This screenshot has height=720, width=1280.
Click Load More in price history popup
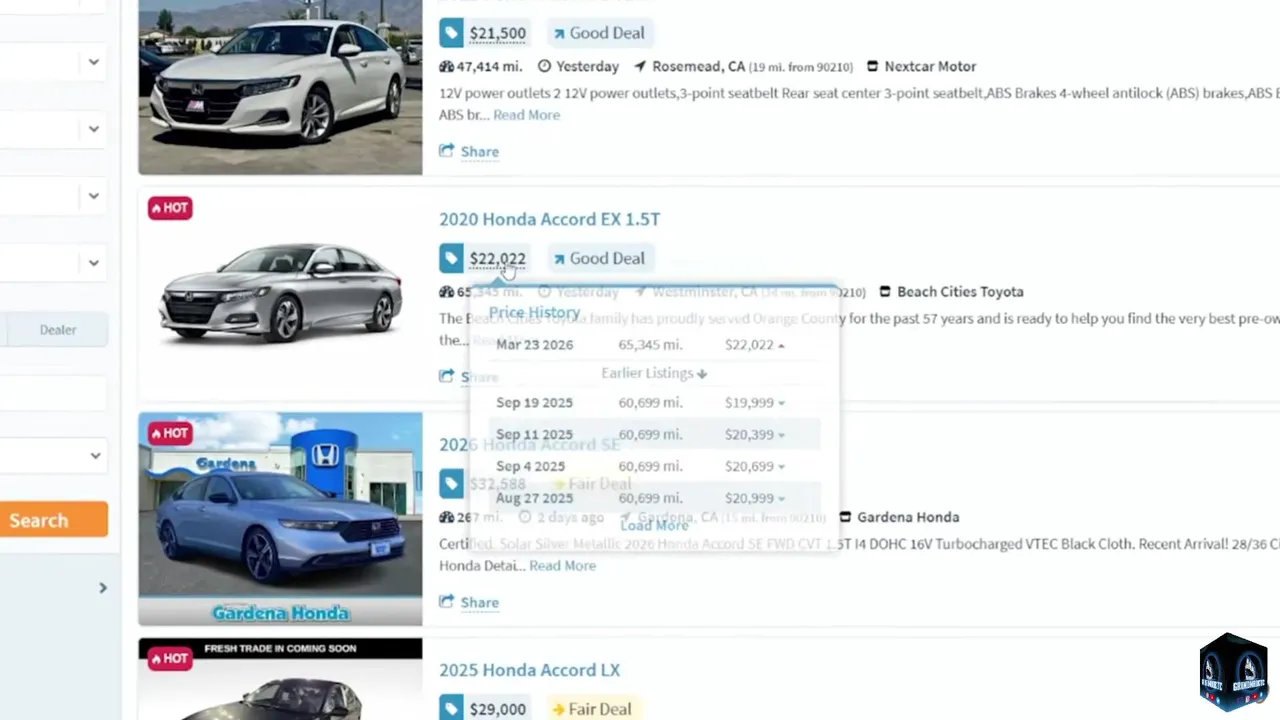[x=654, y=525]
